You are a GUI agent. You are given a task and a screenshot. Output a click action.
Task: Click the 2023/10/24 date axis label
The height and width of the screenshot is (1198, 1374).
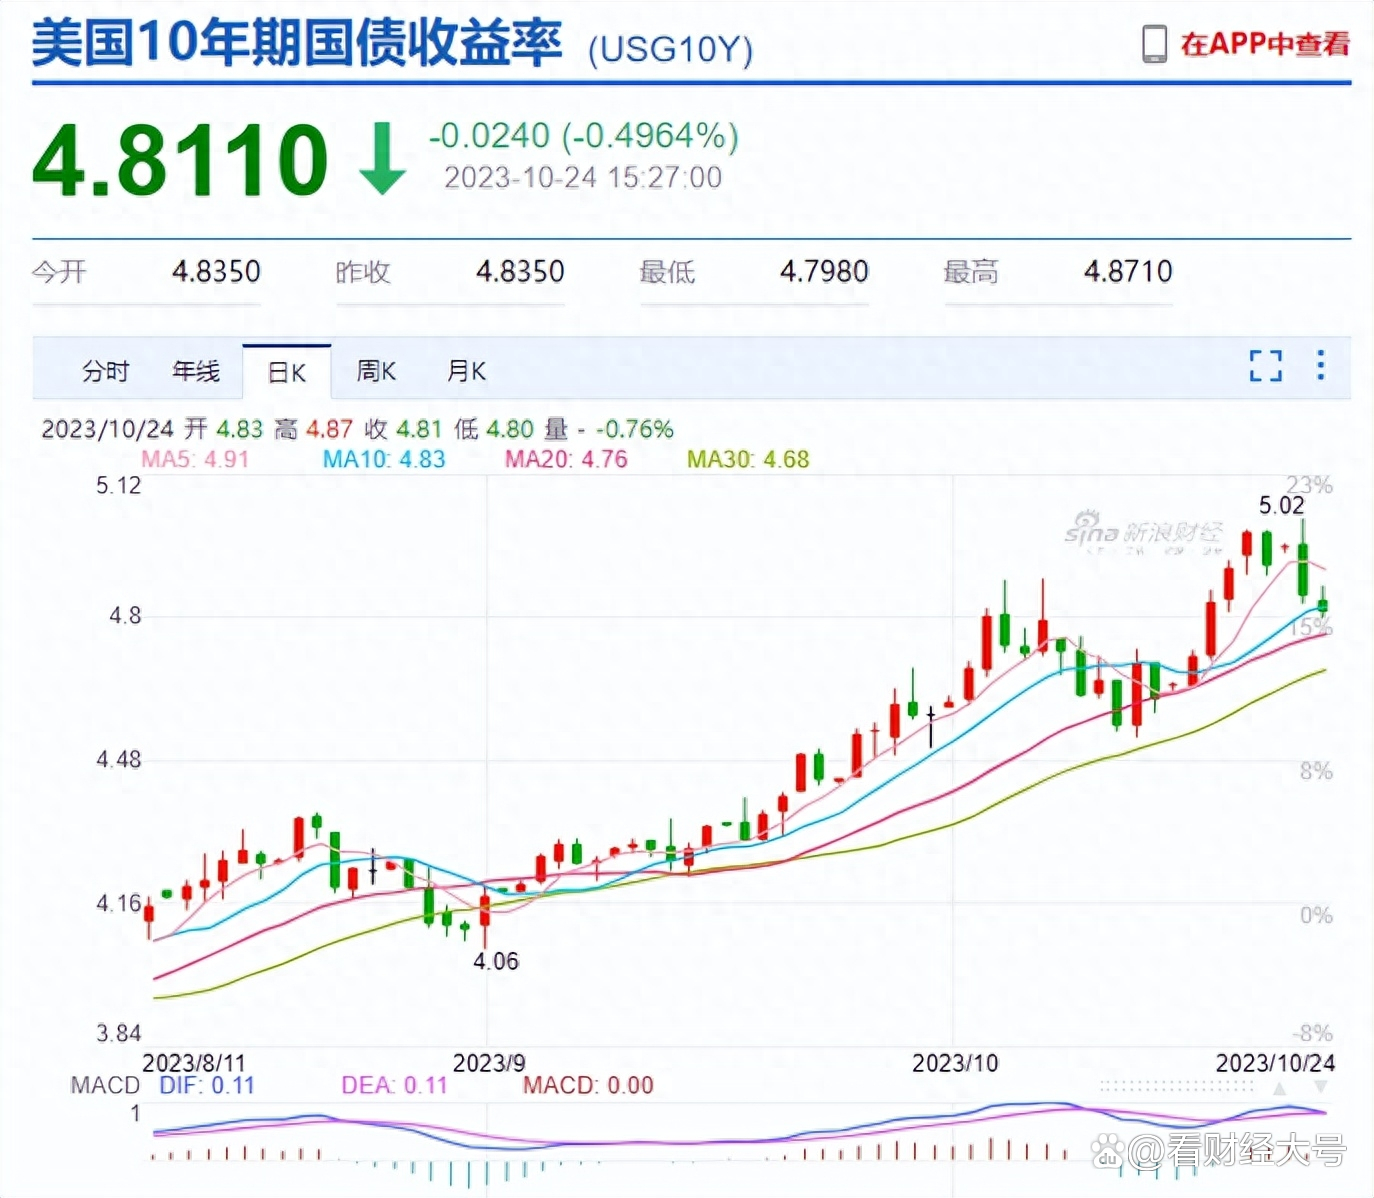pyautogui.click(x=1276, y=1063)
